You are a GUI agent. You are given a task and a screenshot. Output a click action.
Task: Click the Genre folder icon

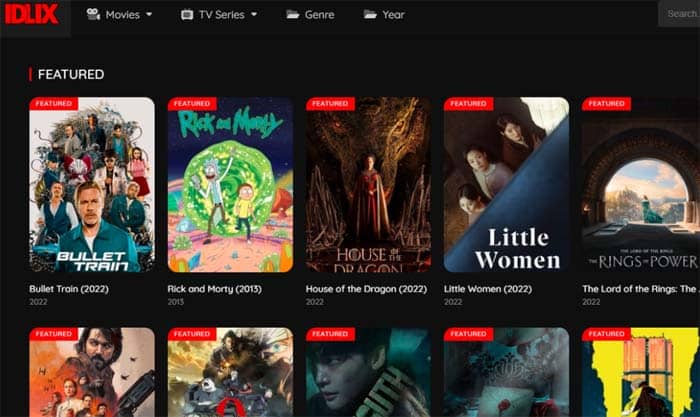point(293,15)
